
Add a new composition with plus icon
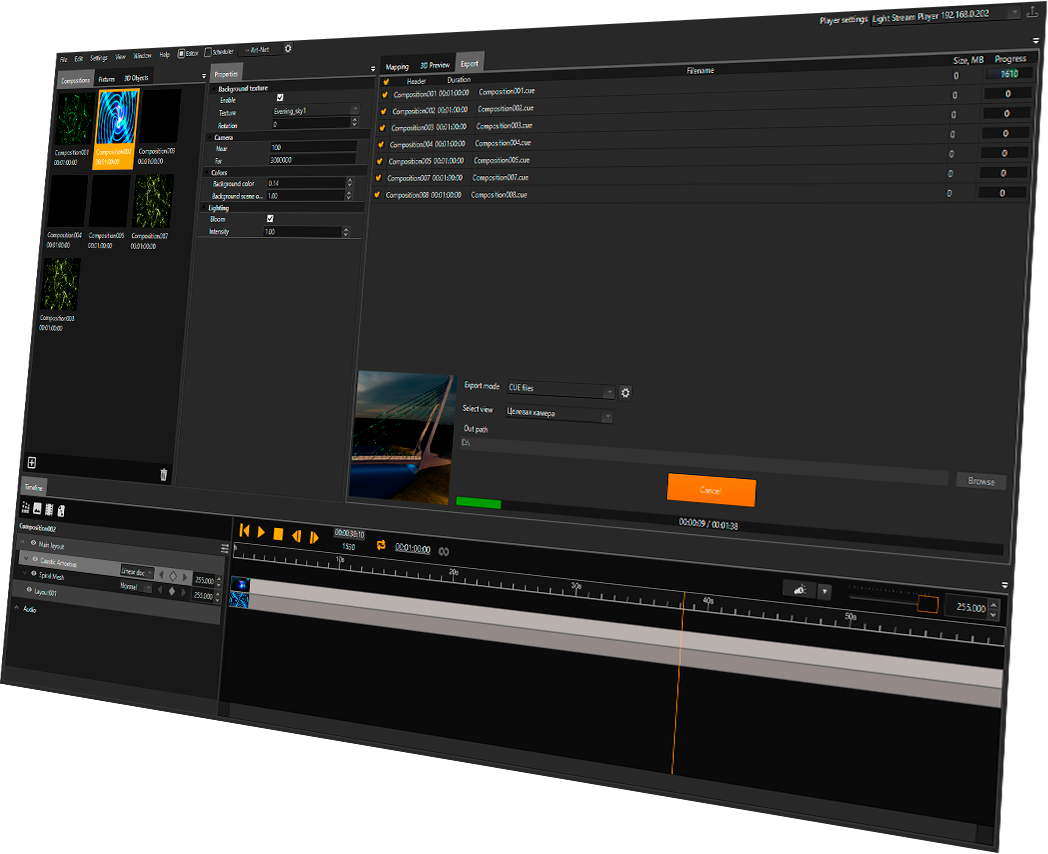point(31,462)
